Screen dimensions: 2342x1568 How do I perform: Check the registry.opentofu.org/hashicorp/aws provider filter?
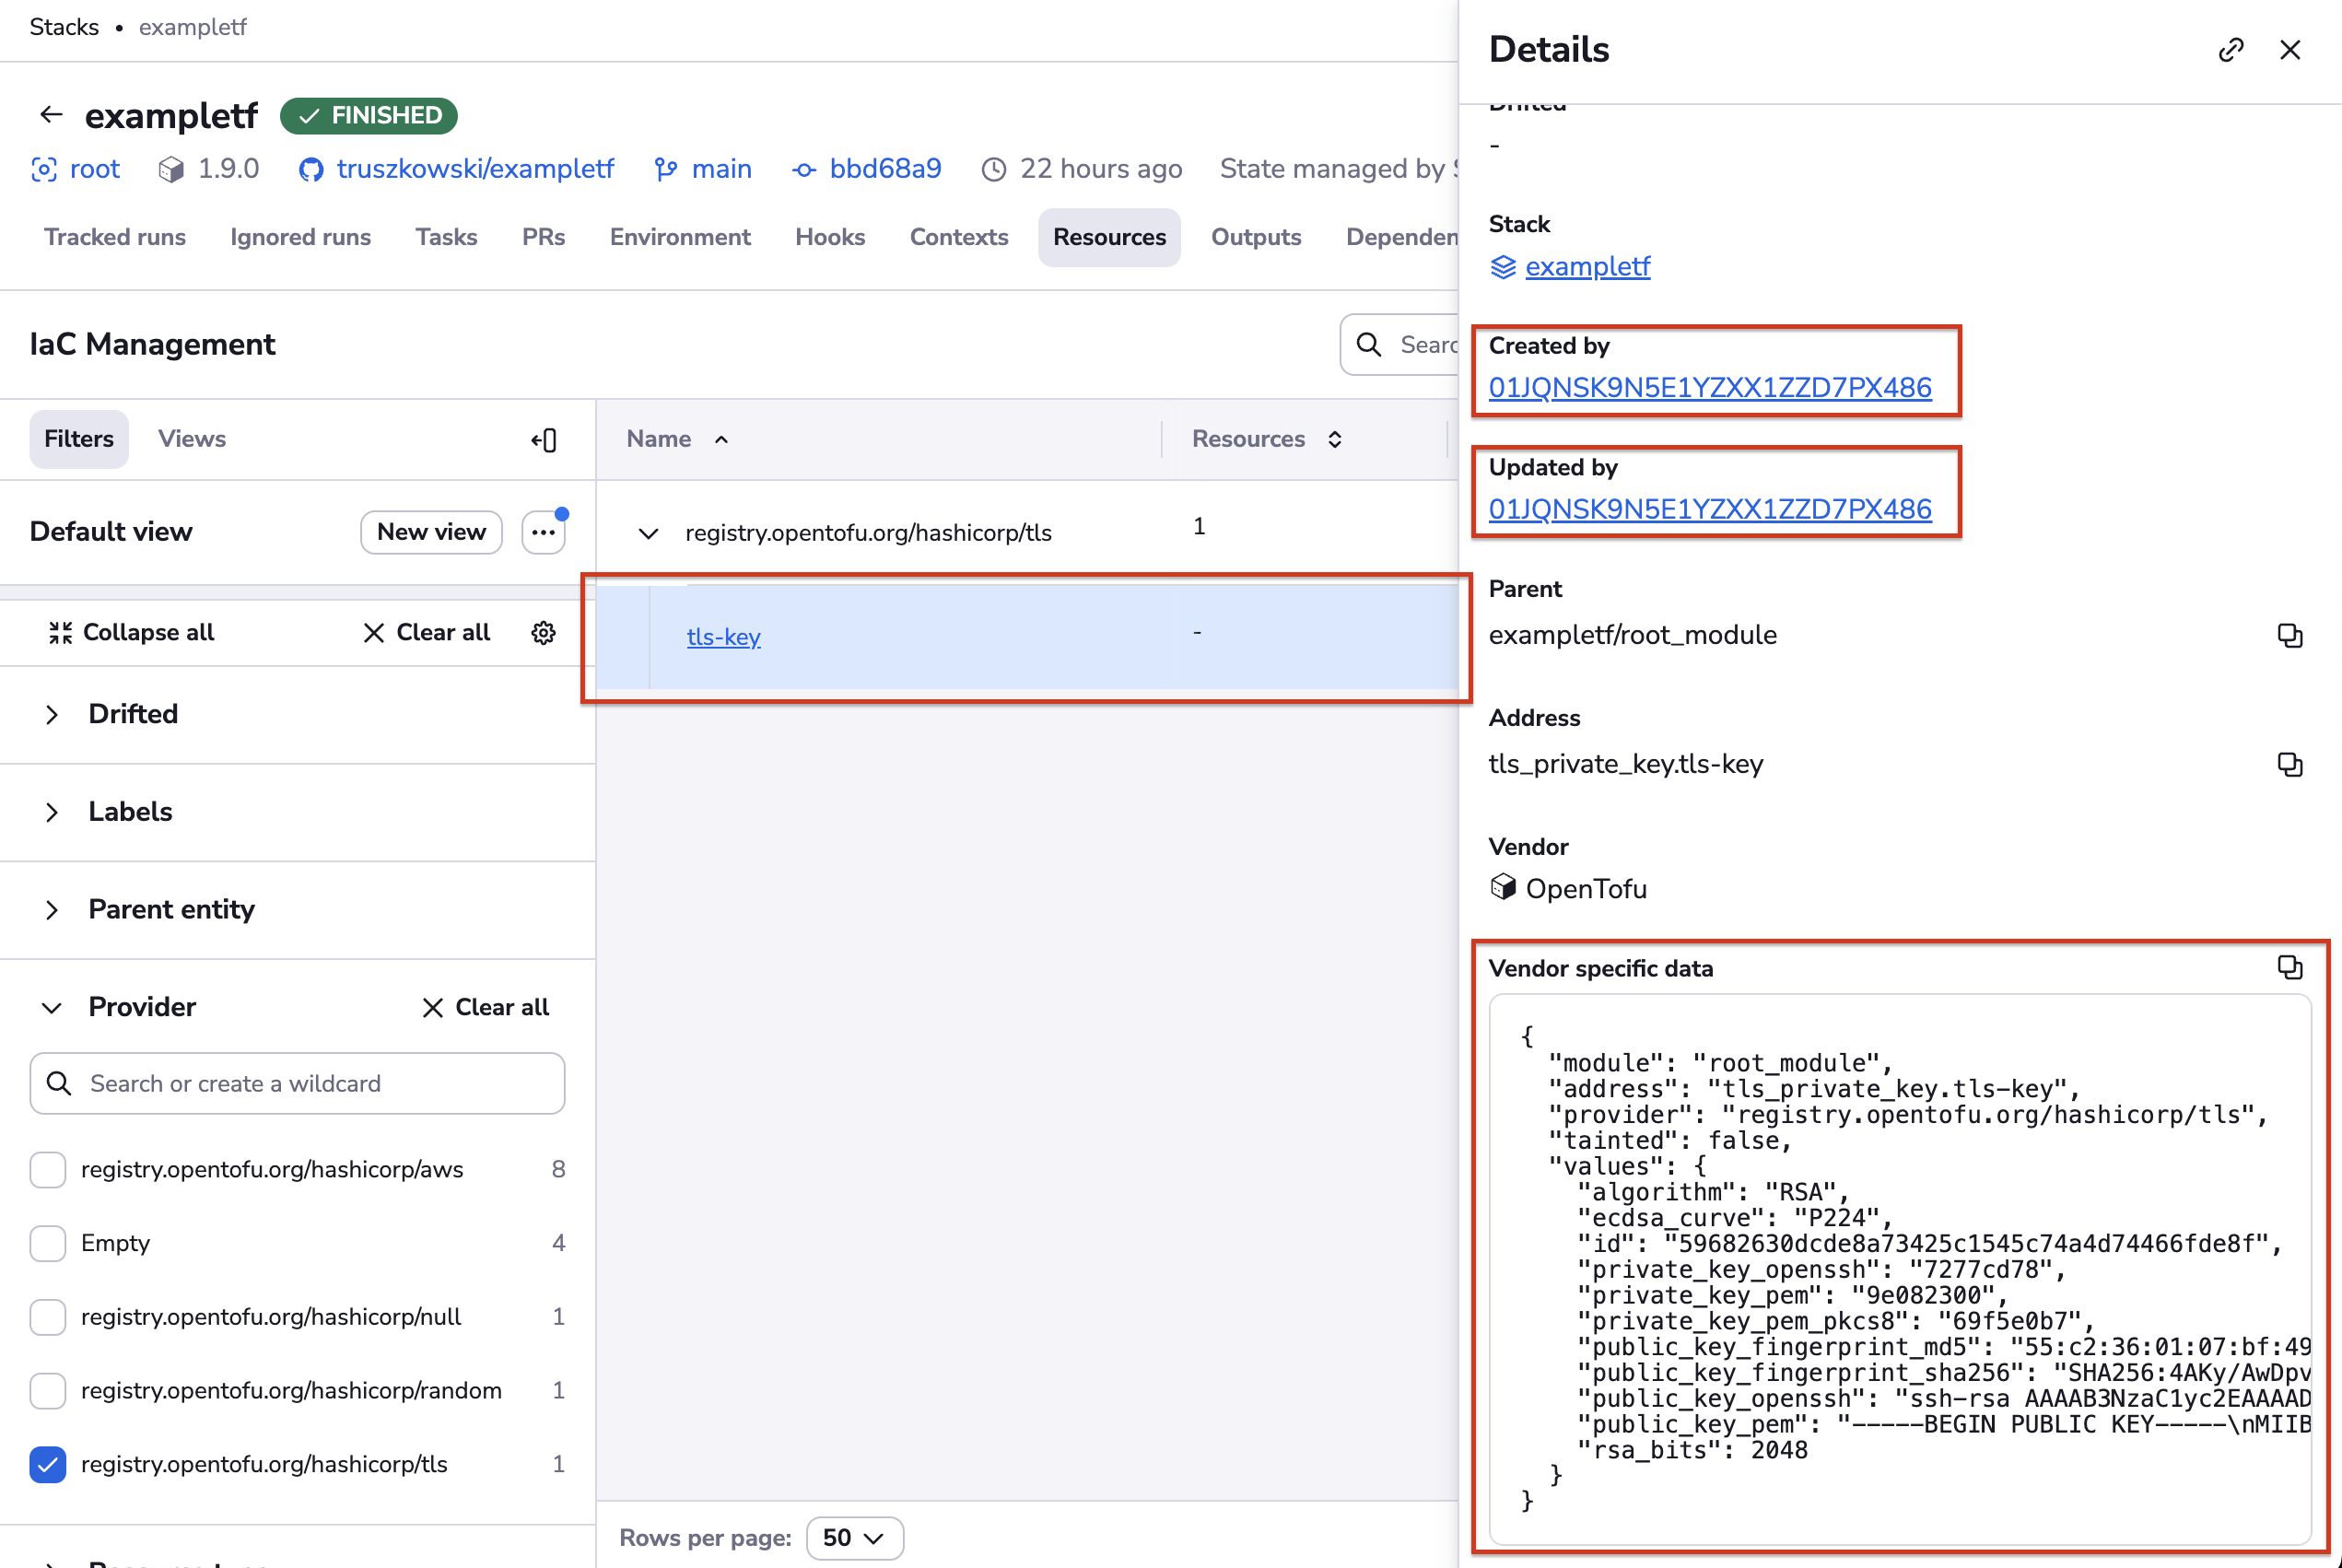click(x=48, y=1169)
